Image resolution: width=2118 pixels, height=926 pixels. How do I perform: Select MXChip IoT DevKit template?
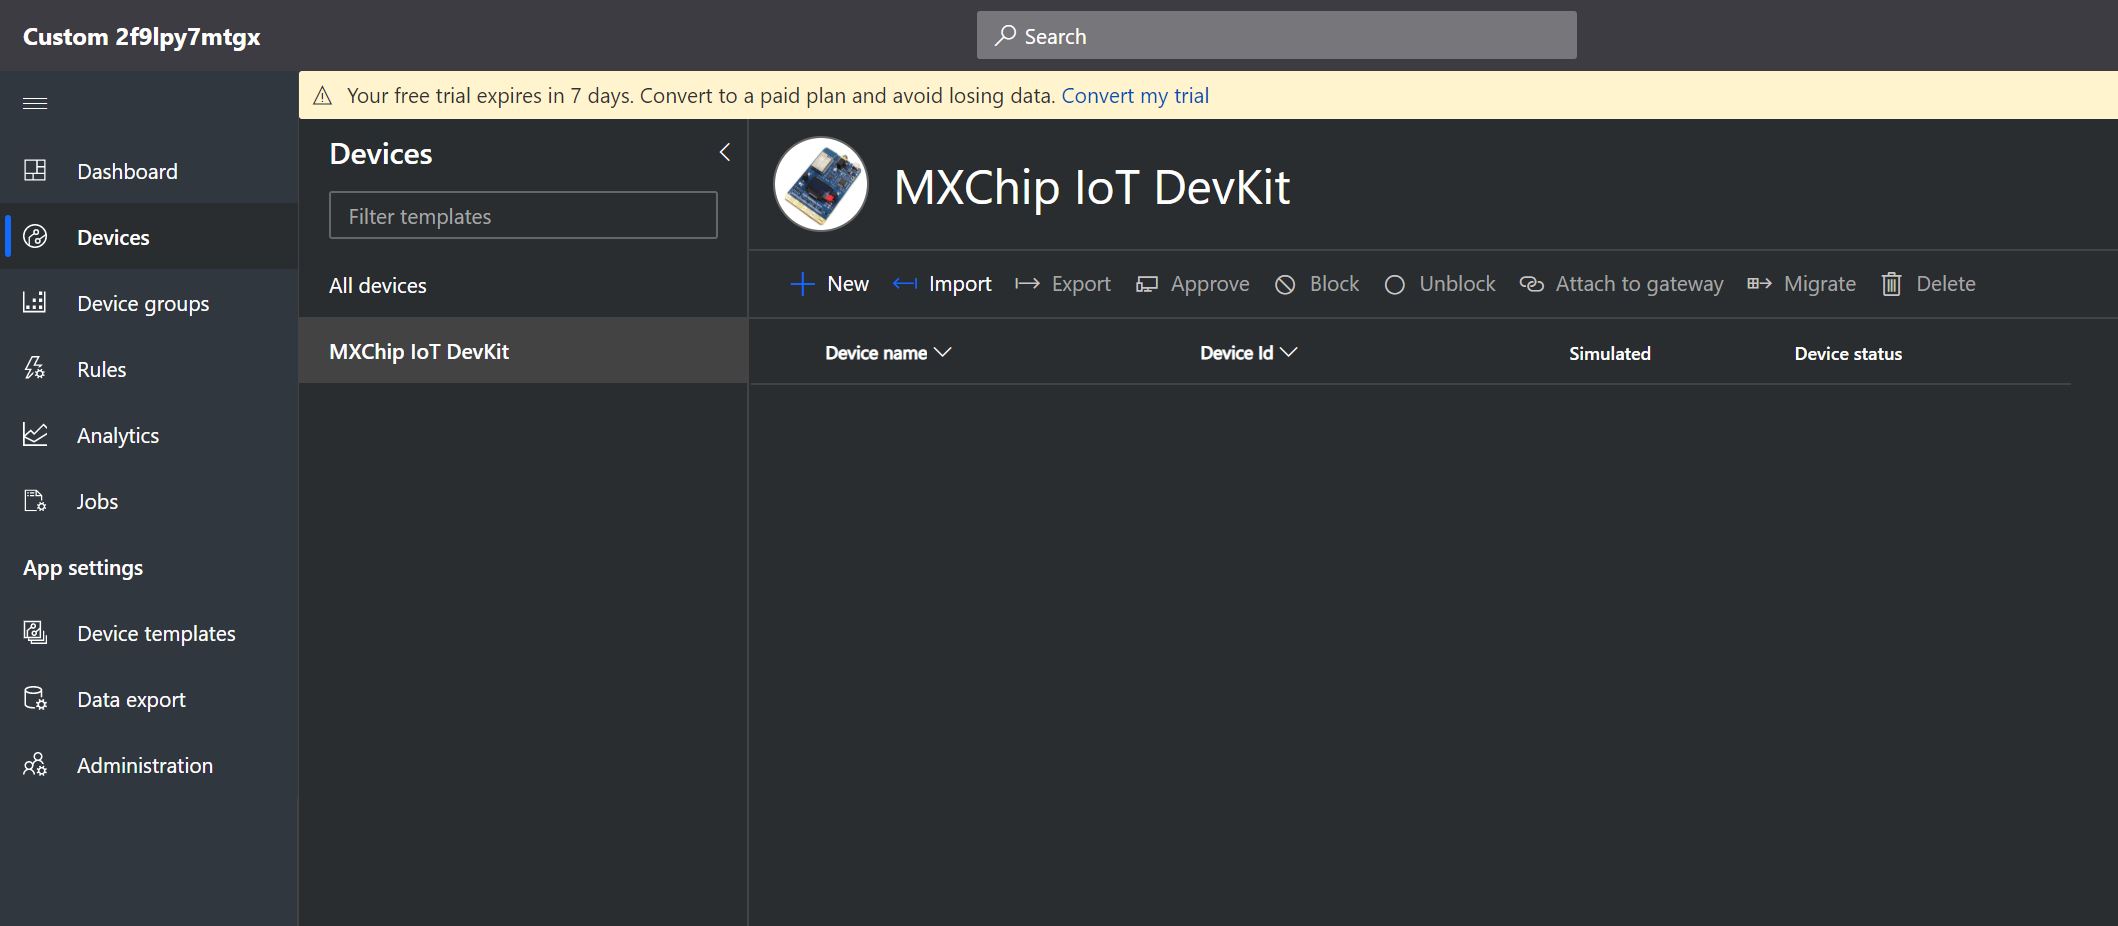click(419, 352)
